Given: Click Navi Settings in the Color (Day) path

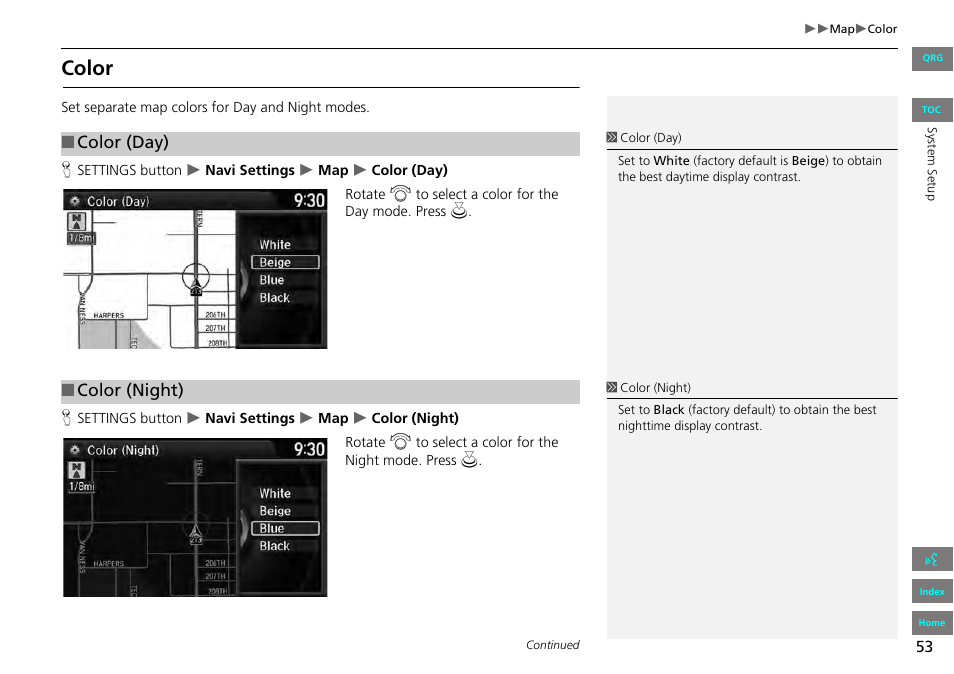Looking at the screenshot, I should click(x=249, y=170).
